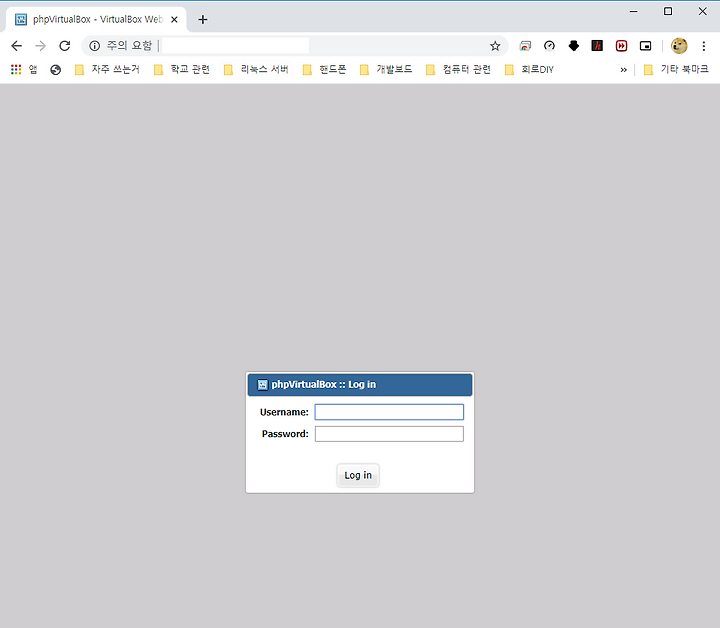The image size is (720, 628).
Task: Open the Chrome profile avatar
Action: click(x=679, y=45)
